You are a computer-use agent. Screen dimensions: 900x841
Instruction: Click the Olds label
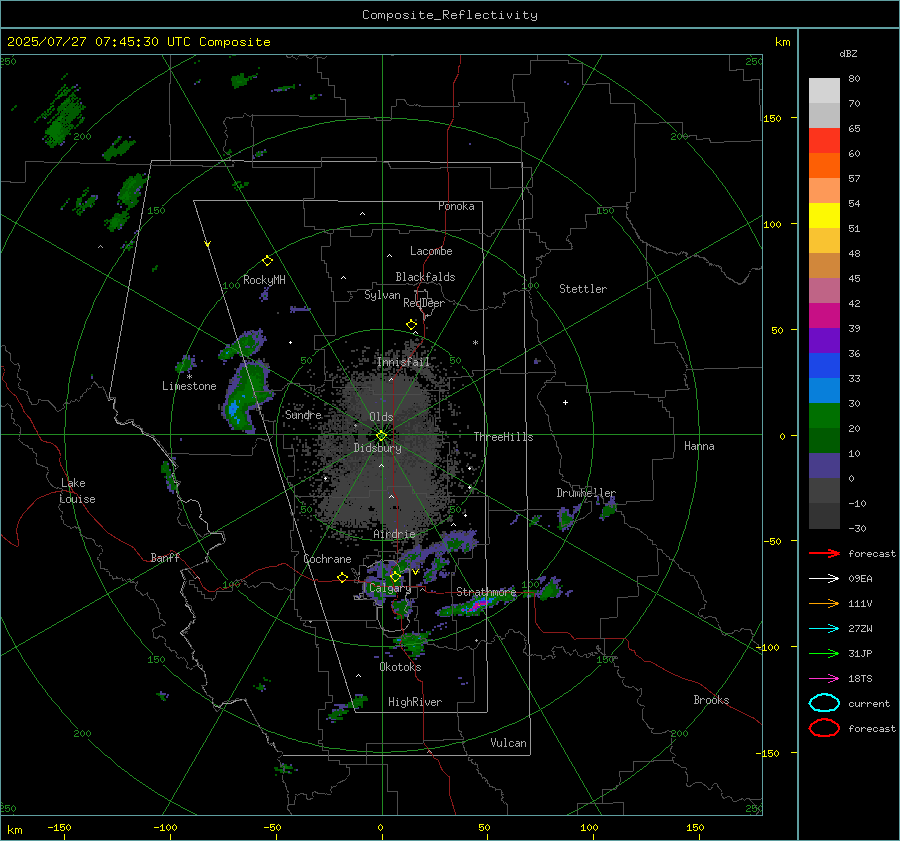point(381,417)
